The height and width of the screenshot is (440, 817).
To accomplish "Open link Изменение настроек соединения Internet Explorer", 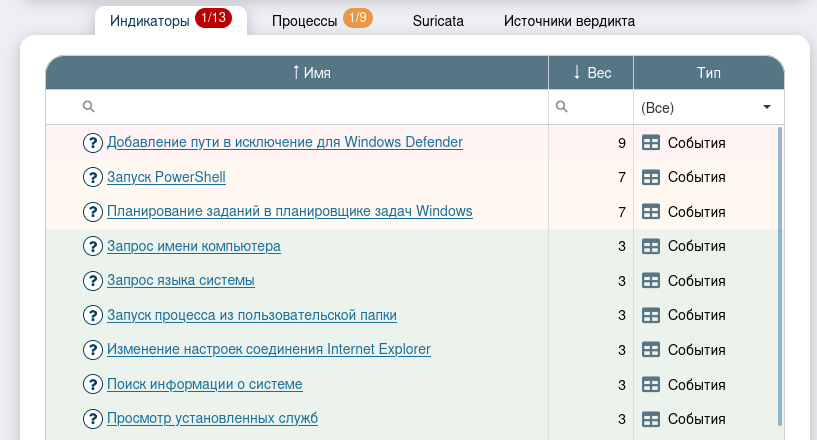I will [269, 350].
